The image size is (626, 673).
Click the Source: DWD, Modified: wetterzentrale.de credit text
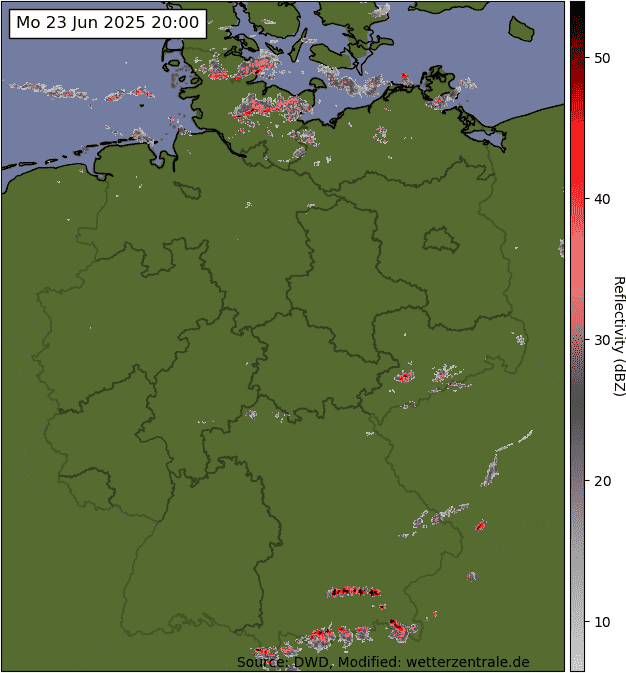coord(383,662)
